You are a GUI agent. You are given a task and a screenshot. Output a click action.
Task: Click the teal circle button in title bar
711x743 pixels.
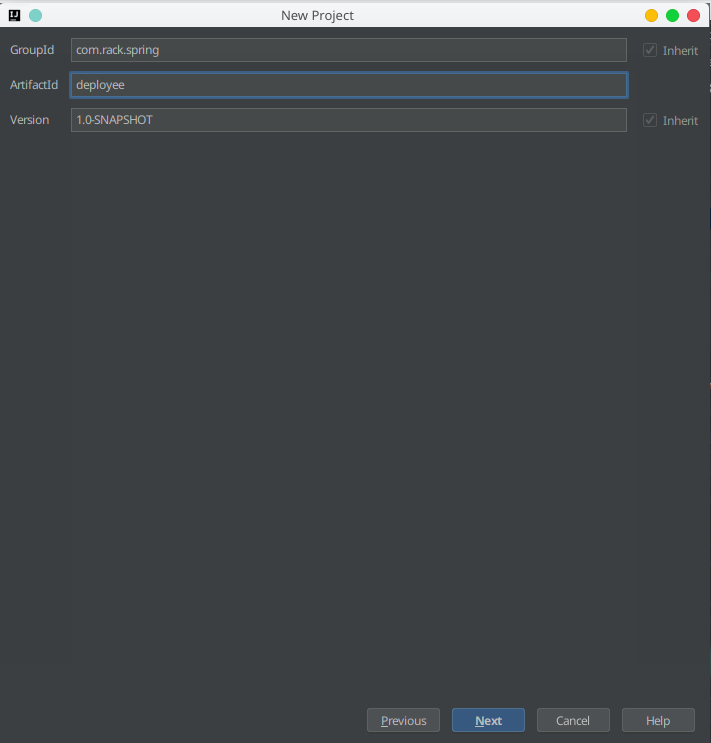pyautogui.click(x=36, y=15)
